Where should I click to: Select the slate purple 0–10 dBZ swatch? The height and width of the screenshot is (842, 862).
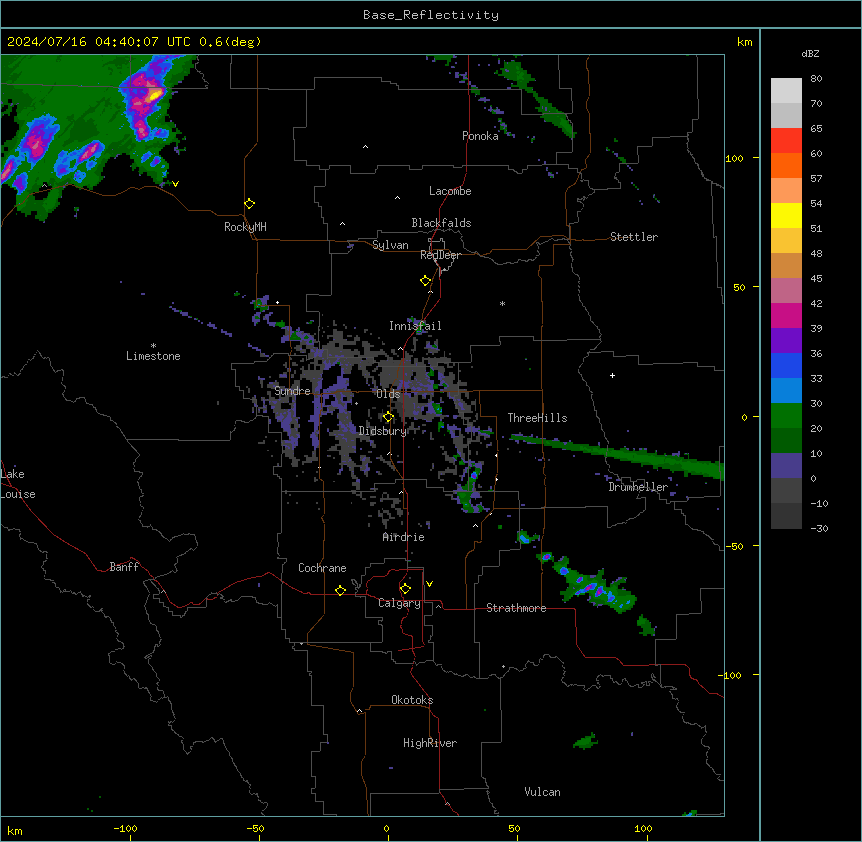coord(786,466)
